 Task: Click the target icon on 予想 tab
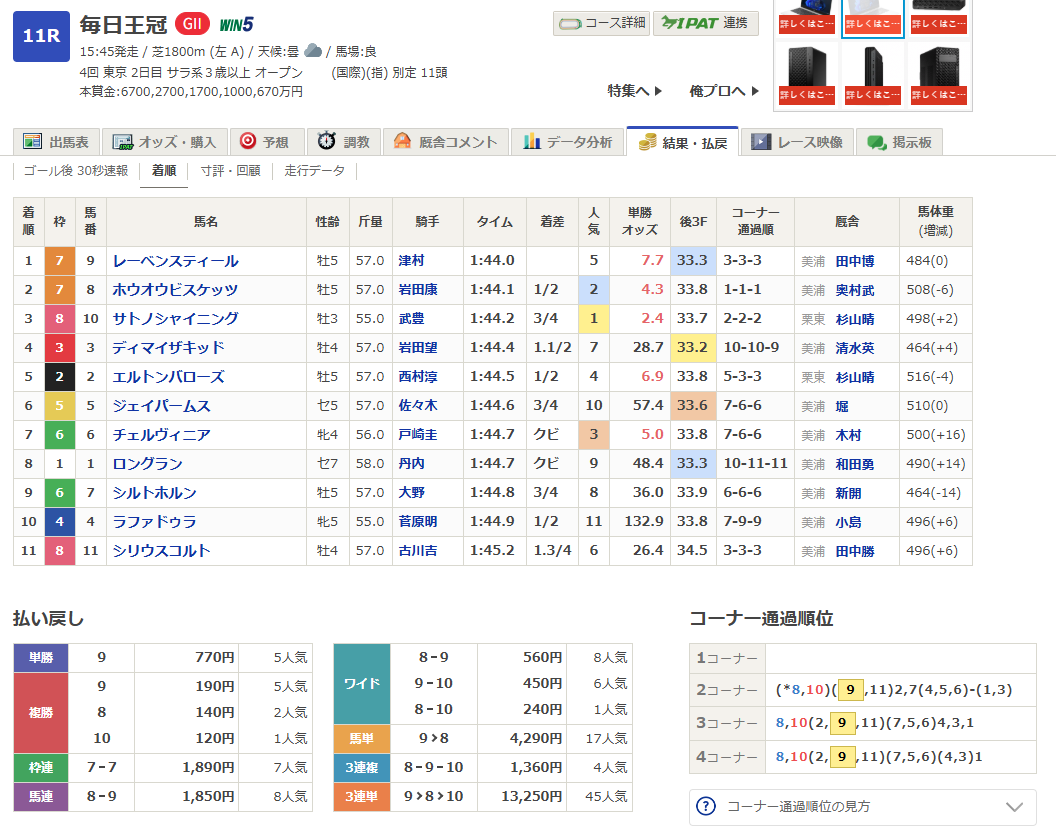tap(247, 142)
